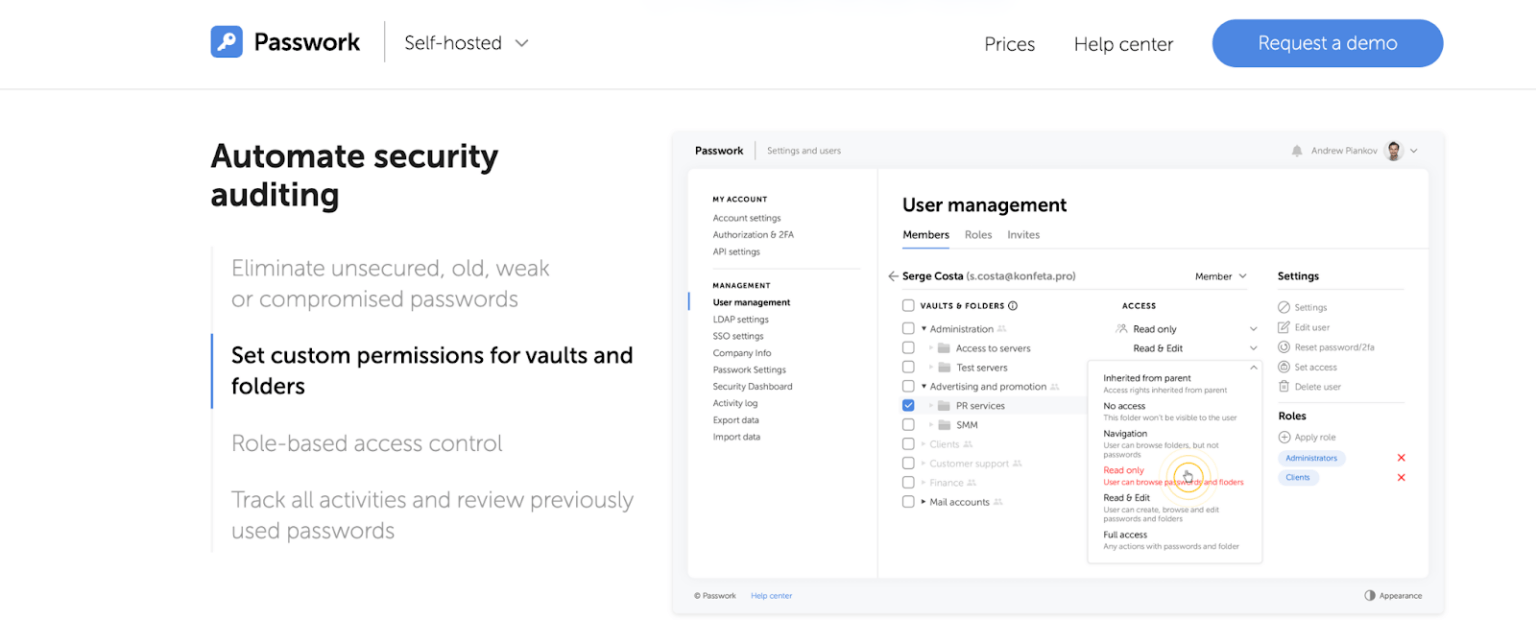Check the Test servers checkbox
This screenshot has width=1536, height=643.
pos(908,367)
